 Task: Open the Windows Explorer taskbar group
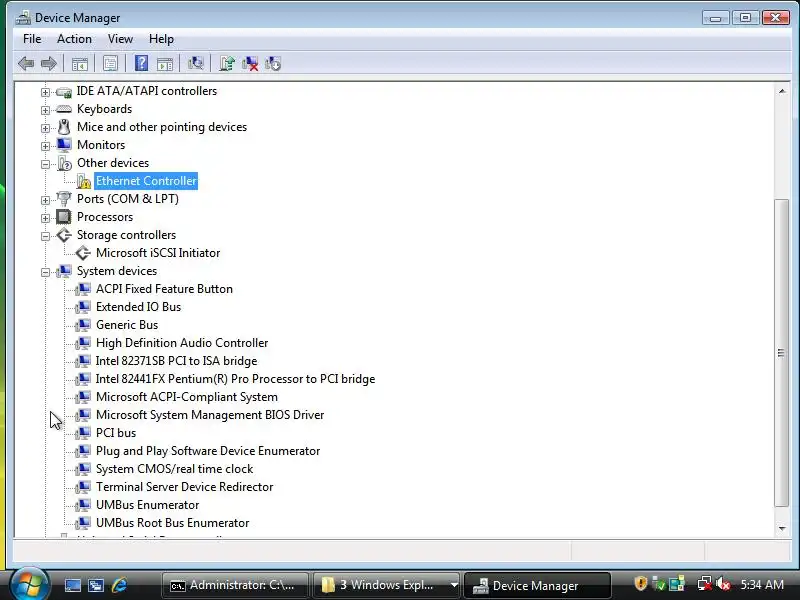coord(386,585)
